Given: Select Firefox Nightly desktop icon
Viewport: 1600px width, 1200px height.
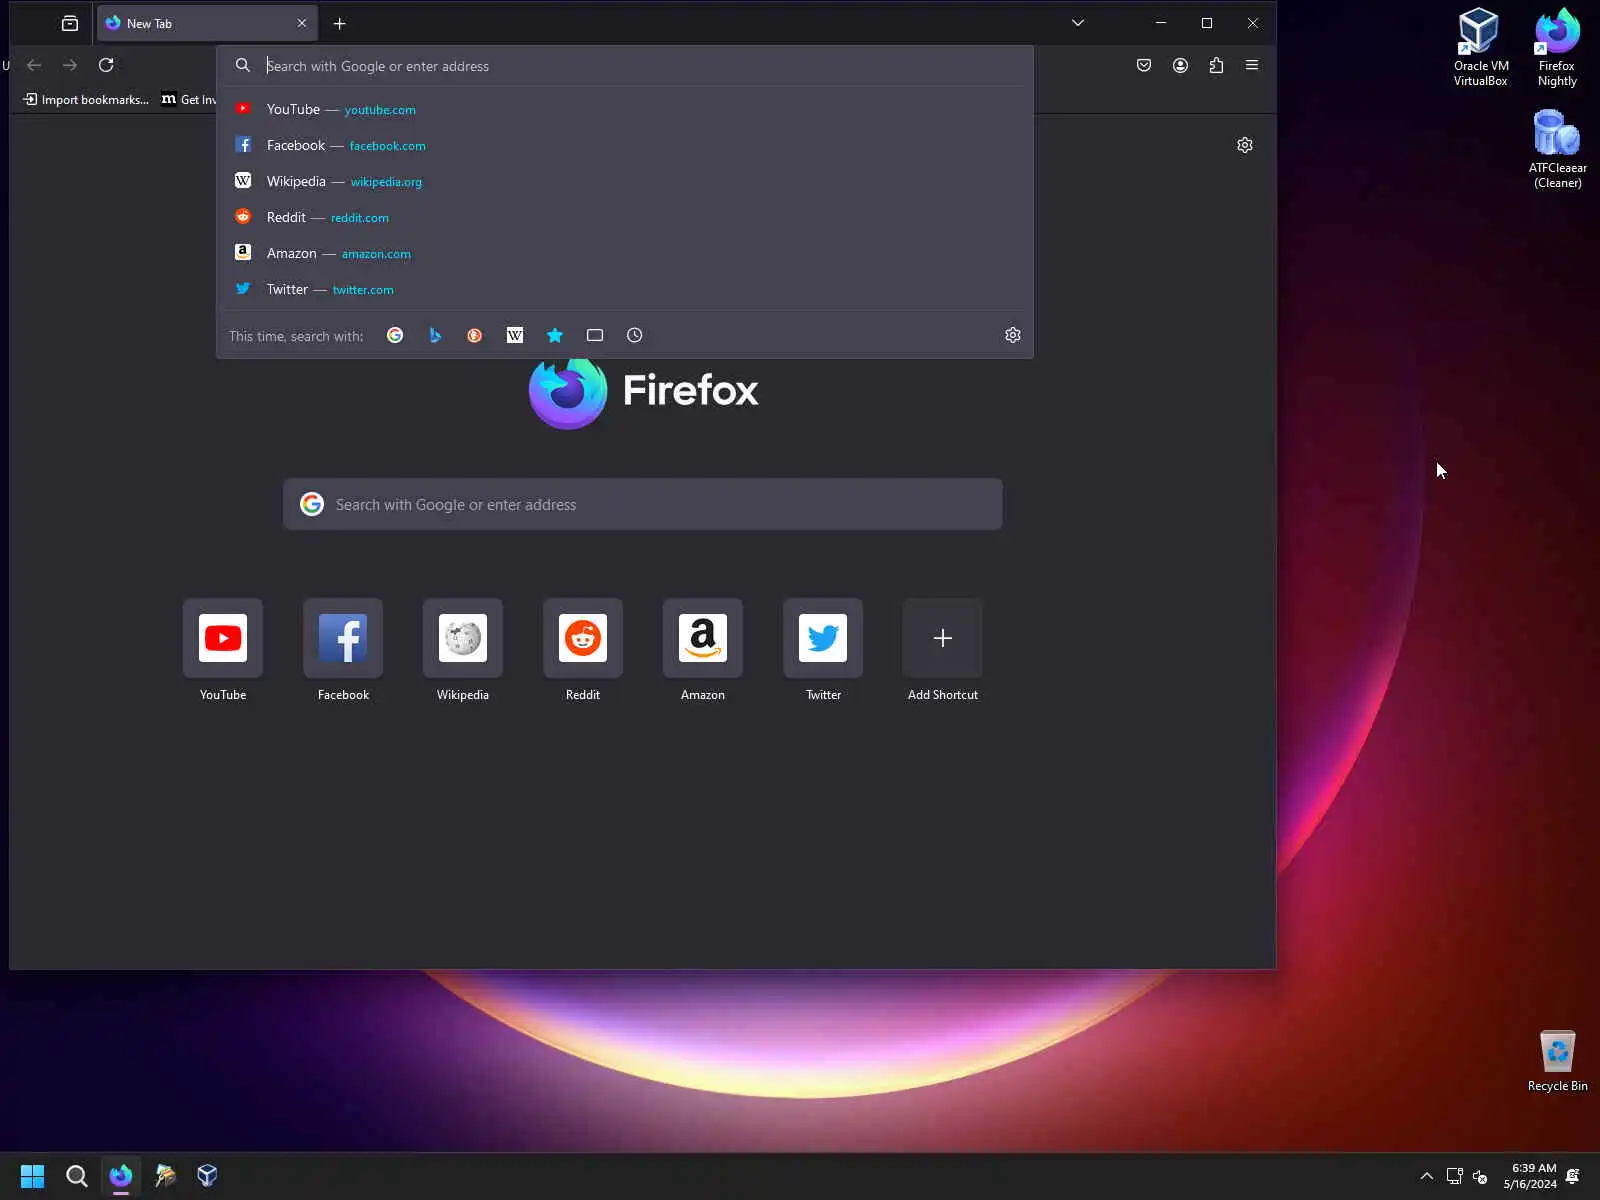Looking at the screenshot, I should [x=1557, y=47].
